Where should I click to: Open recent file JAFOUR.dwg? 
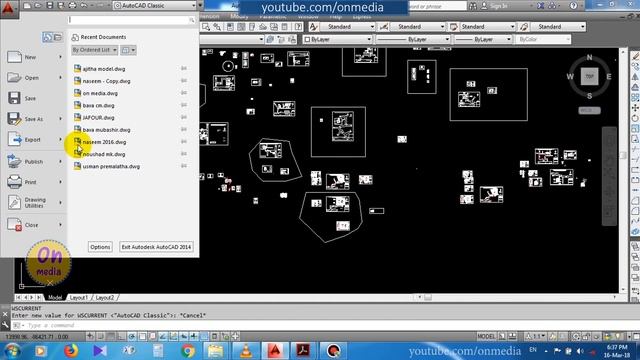98,118
